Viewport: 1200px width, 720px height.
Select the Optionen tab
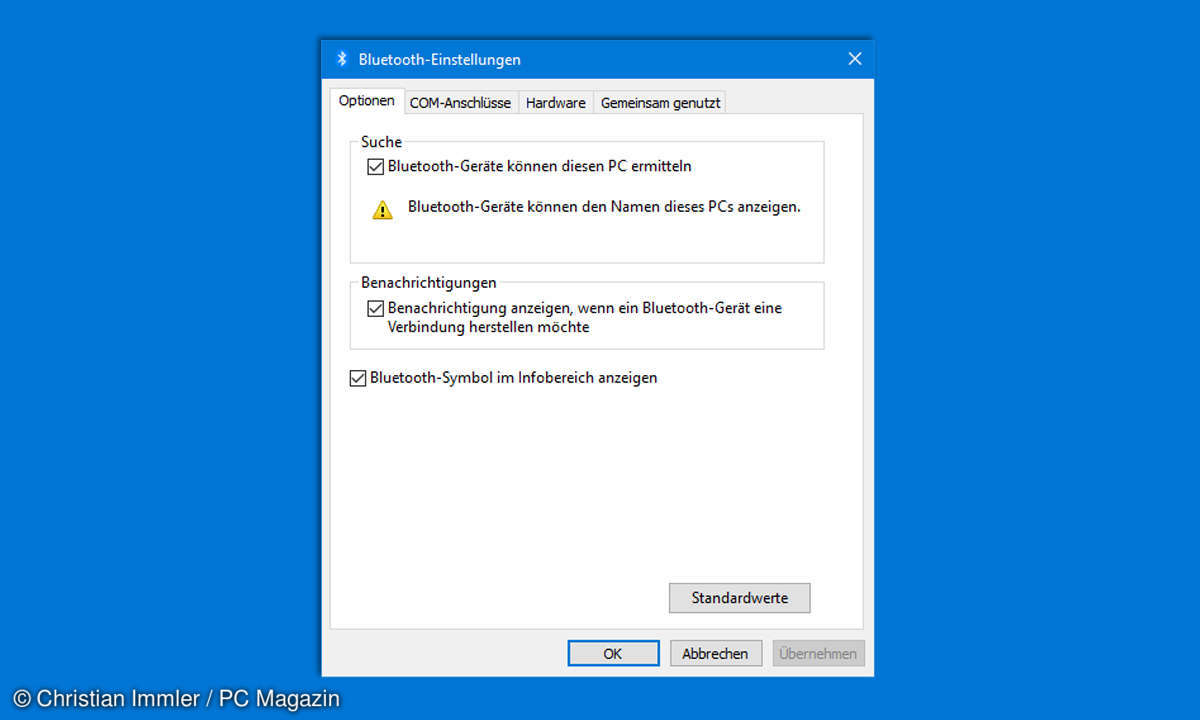click(366, 101)
